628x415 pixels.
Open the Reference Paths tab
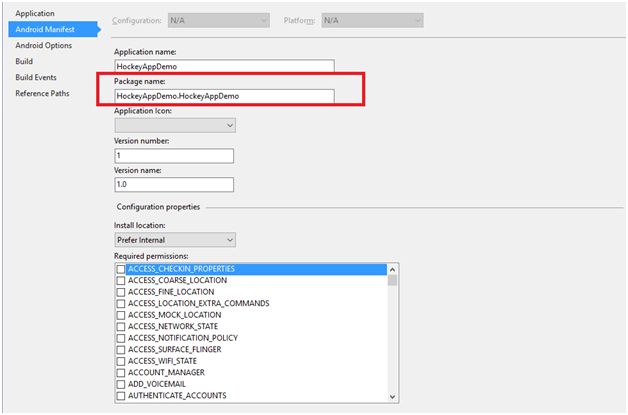click(x=42, y=93)
